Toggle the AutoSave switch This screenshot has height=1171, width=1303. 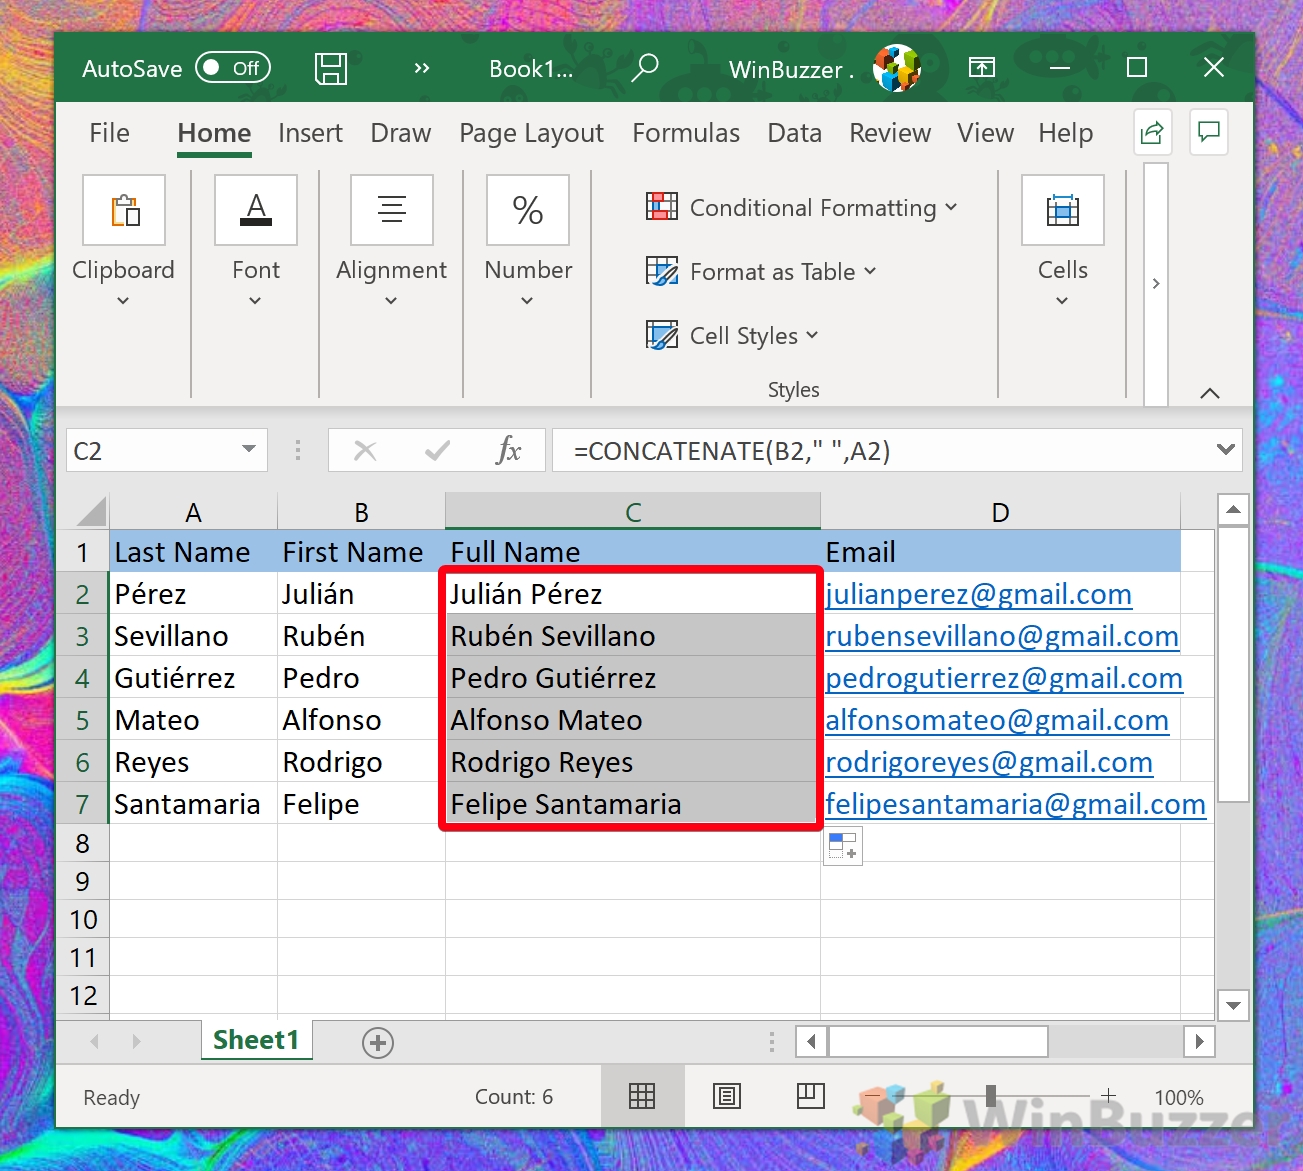coord(233,68)
